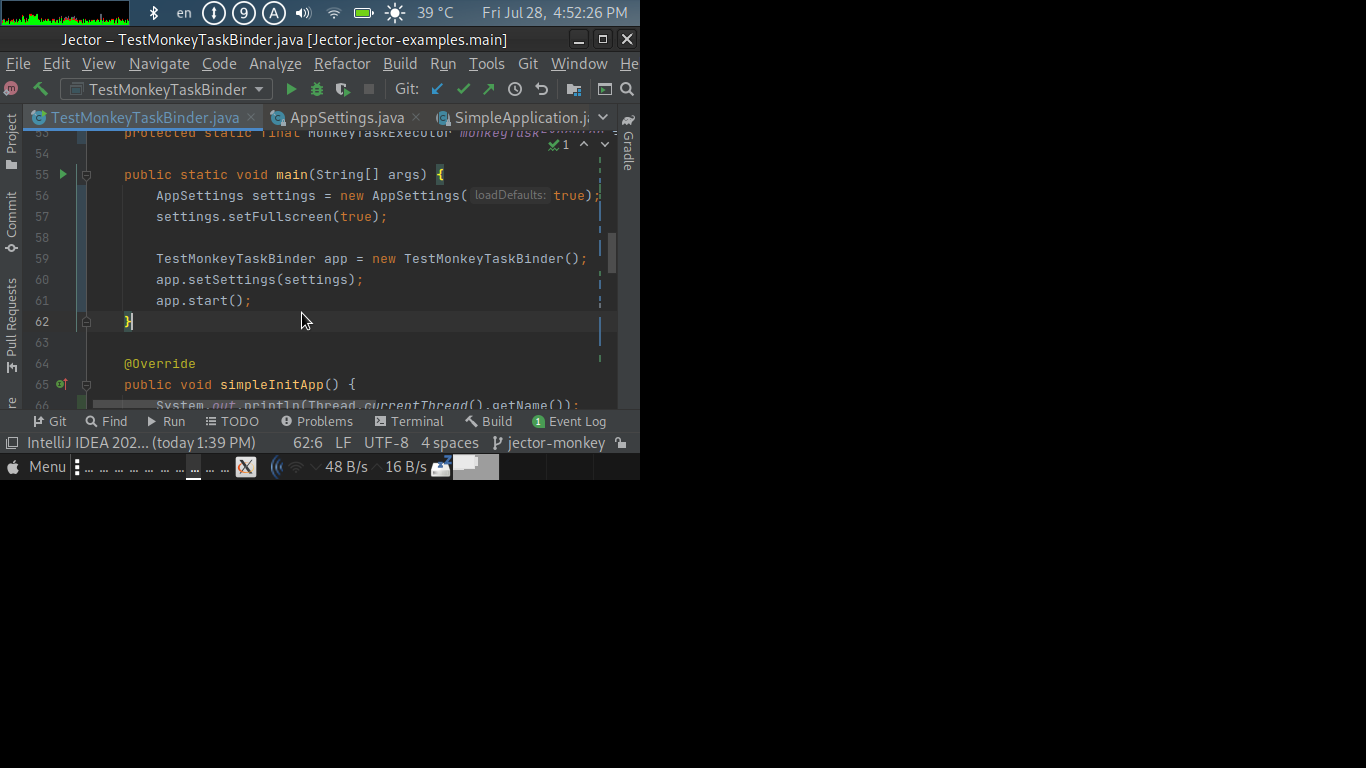Go to next highlighted problem arrow
Screen dimensions: 1366x768
[605, 145]
